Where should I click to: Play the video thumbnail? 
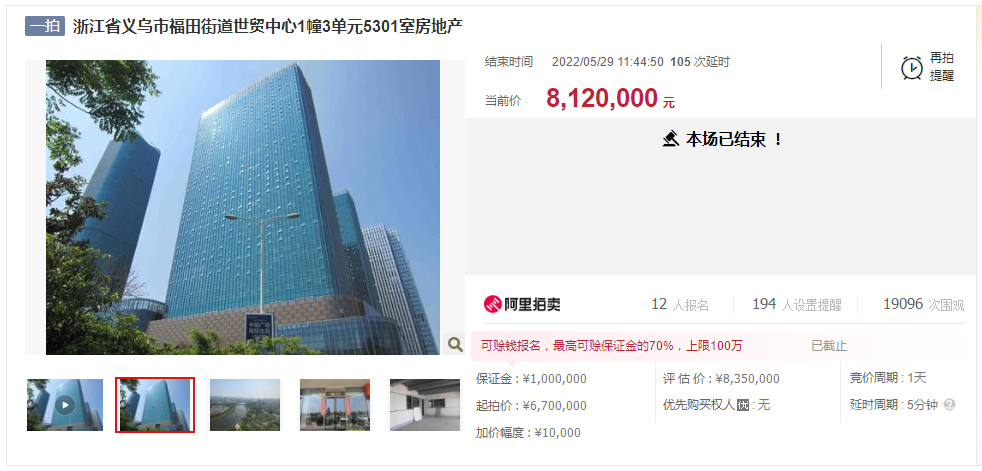65,405
